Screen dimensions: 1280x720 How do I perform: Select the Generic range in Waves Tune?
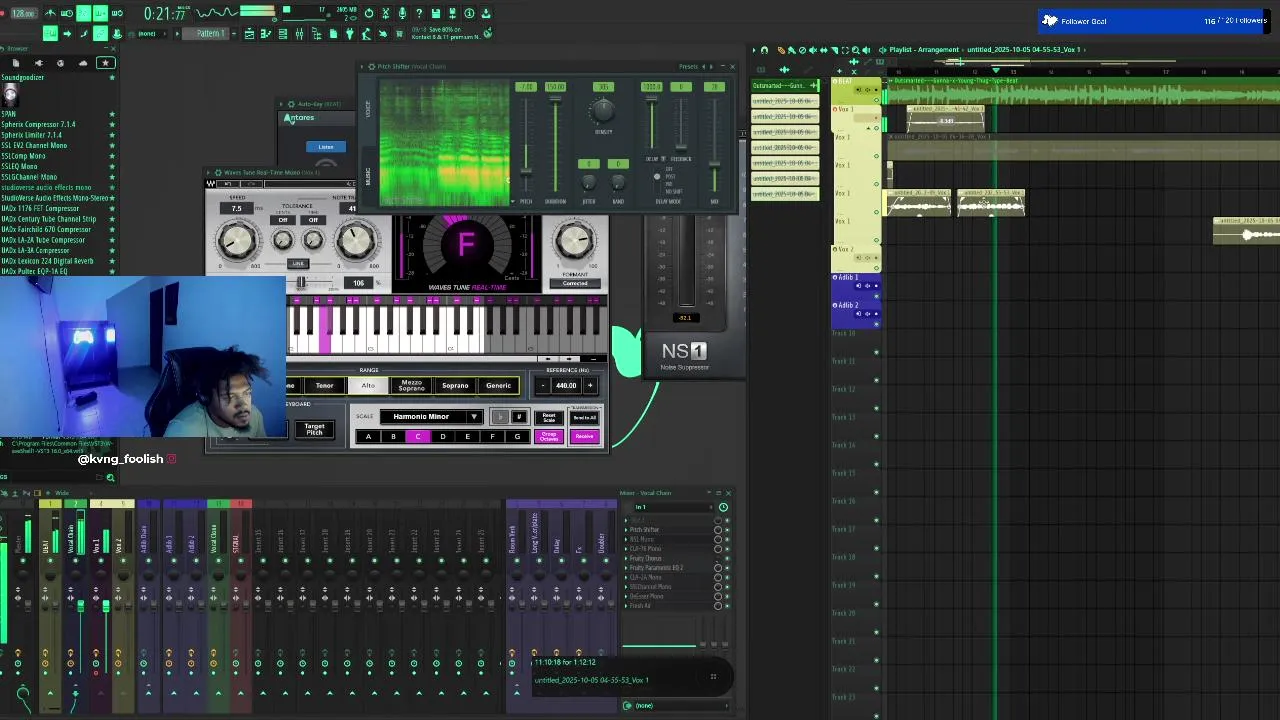tap(498, 385)
